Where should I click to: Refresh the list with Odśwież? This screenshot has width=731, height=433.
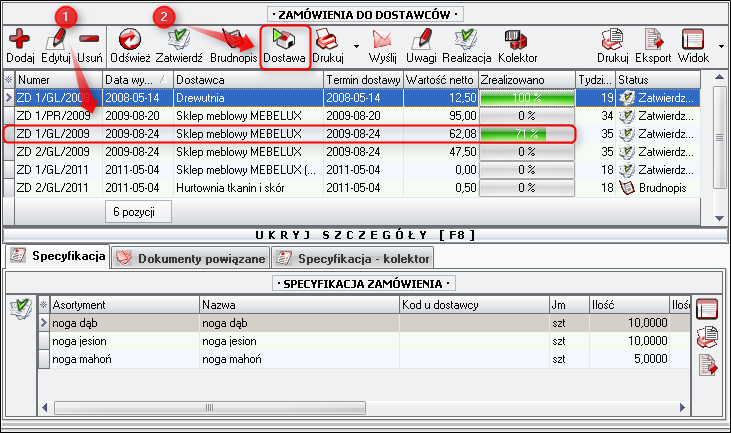[x=130, y=45]
